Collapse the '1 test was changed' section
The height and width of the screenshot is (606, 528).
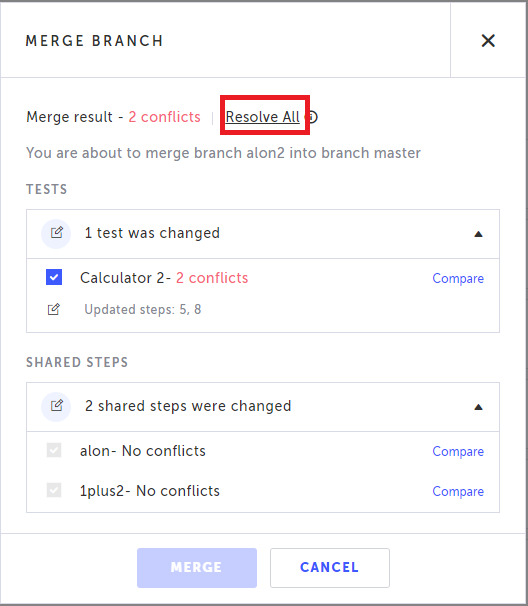[x=478, y=234]
